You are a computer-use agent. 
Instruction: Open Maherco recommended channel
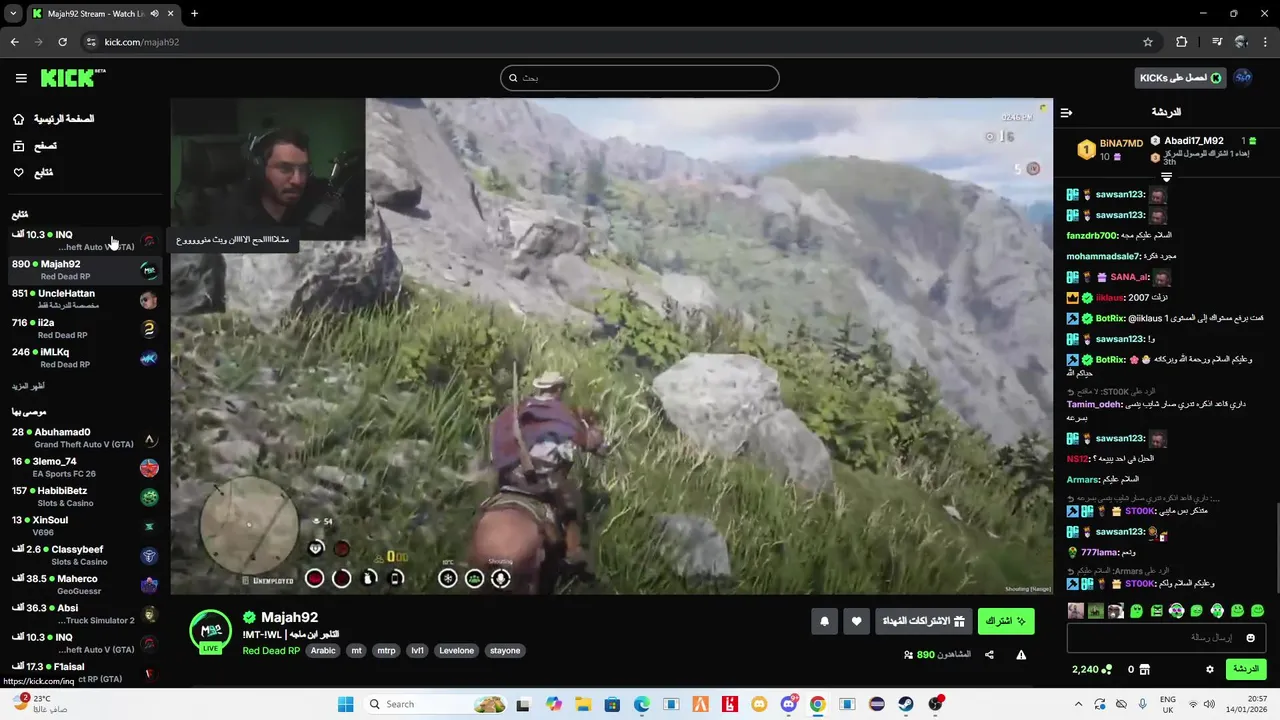coord(84,585)
